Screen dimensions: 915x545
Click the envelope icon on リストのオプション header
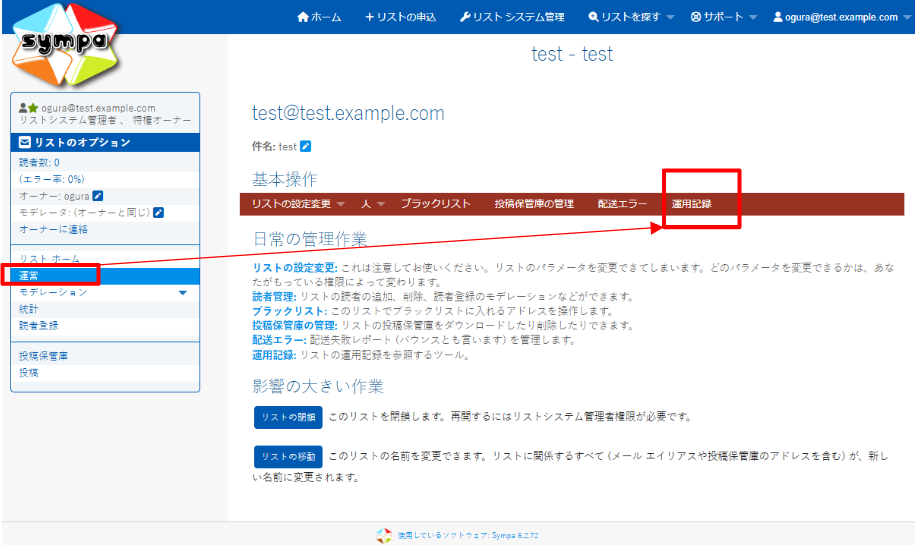tap(25, 142)
